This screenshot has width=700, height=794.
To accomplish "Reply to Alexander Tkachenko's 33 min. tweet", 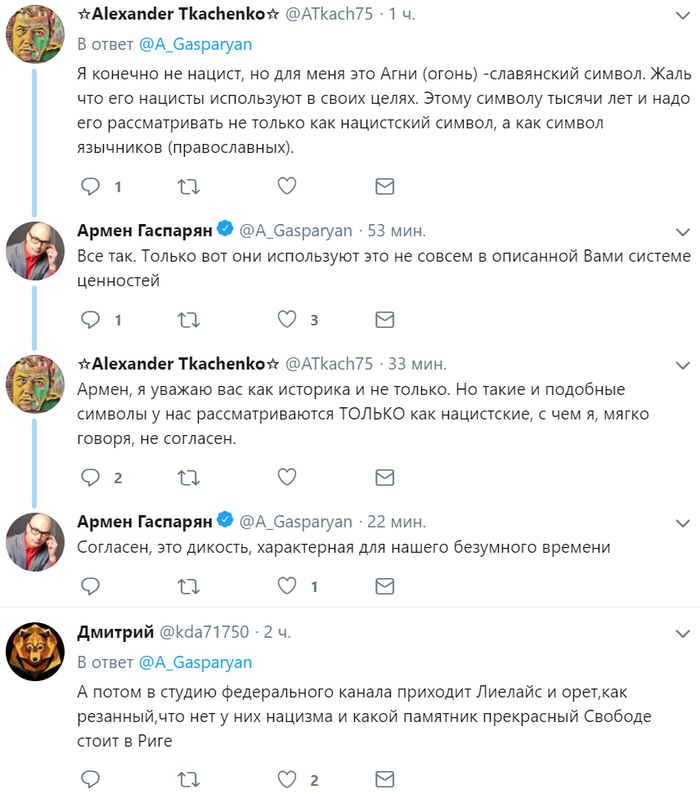I will [x=91, y=477].
